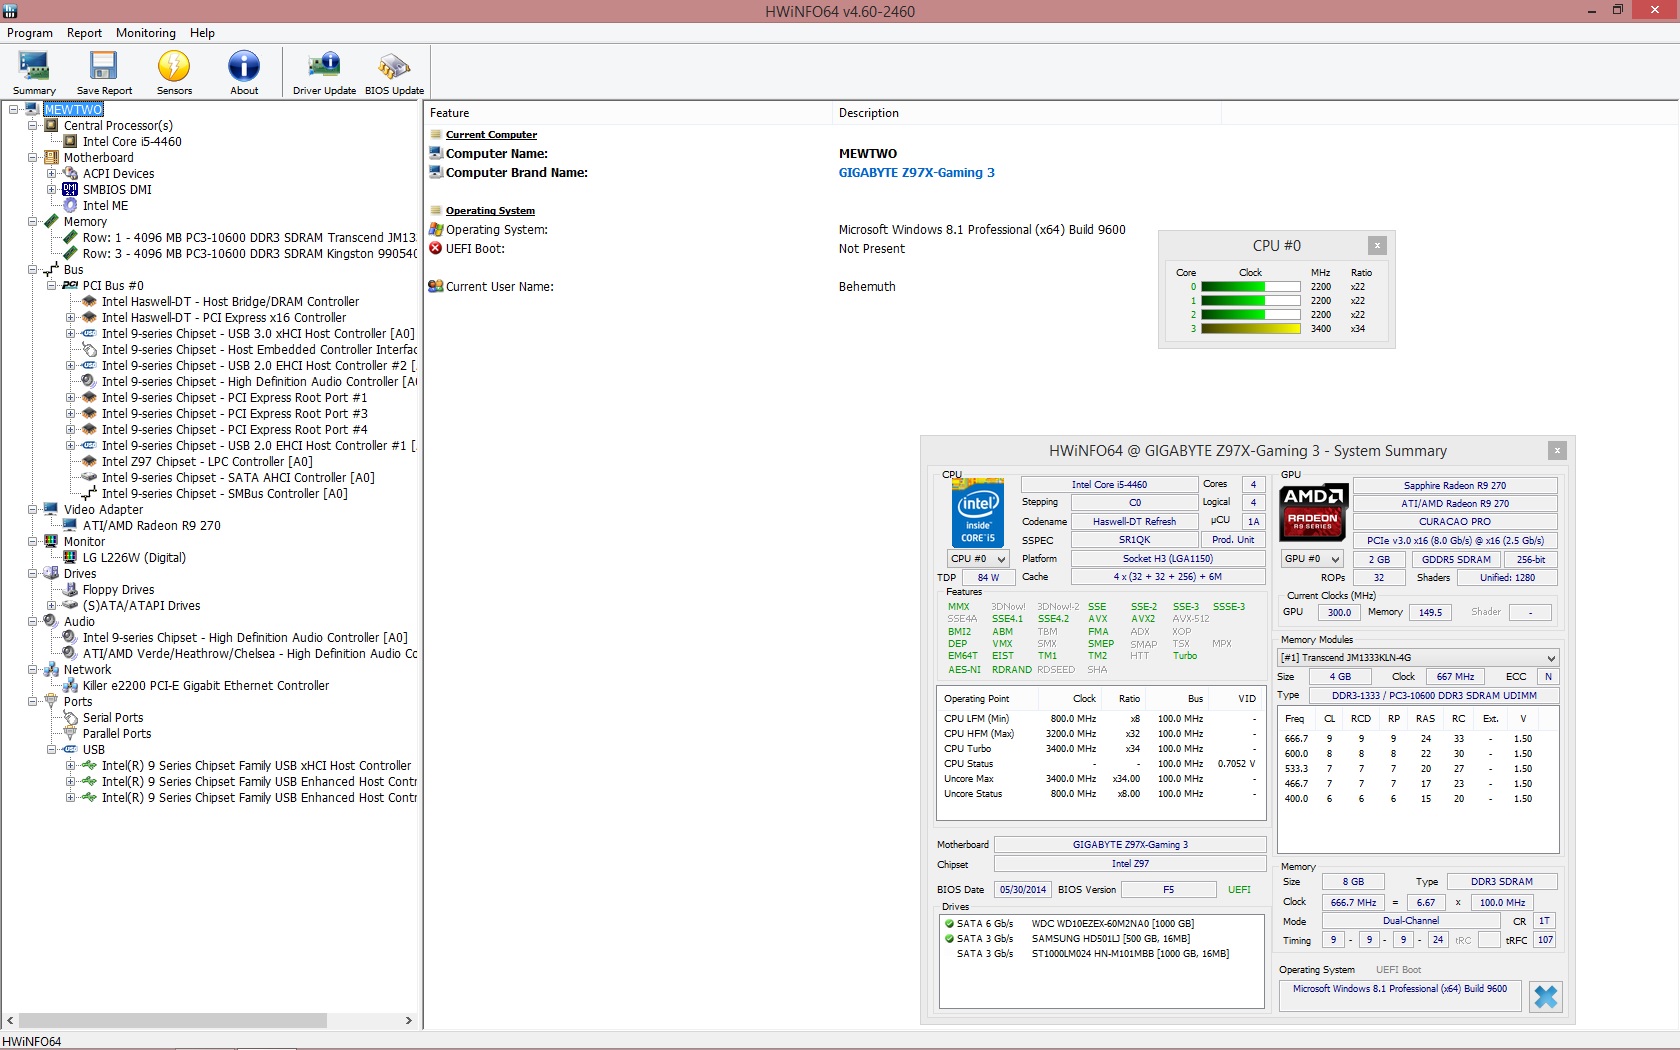Click the Audio node speaker icon
The width and height of the screenshot is (1680, 1050).
52,622
